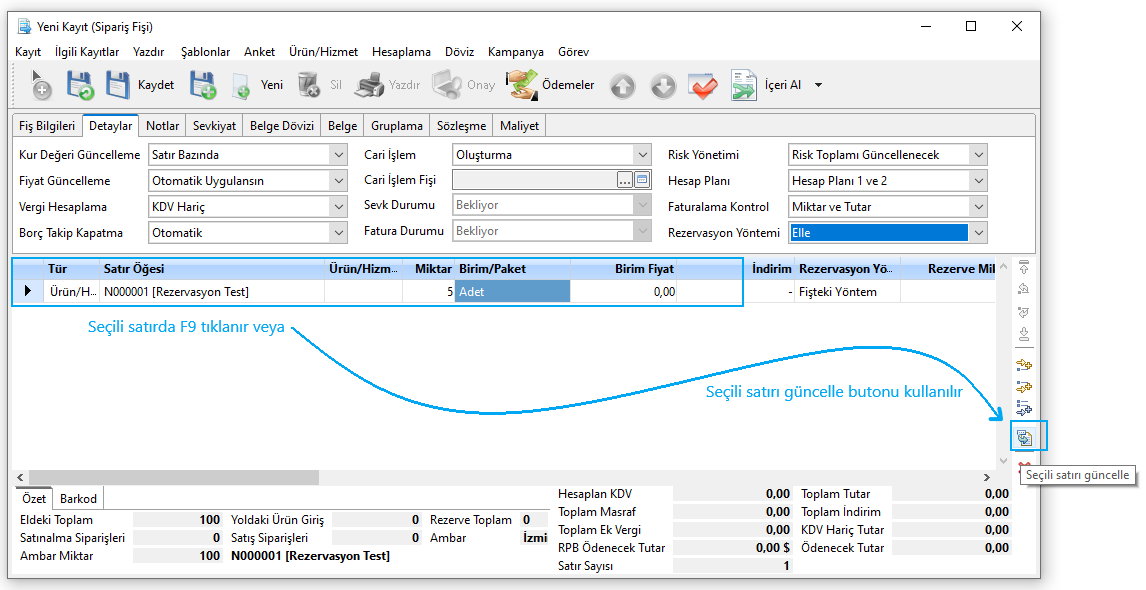The height and width of the screenshot is (590, 1146).
Task: Switch to the Fiş Bilgileri tab
Action: coord(47,126)
